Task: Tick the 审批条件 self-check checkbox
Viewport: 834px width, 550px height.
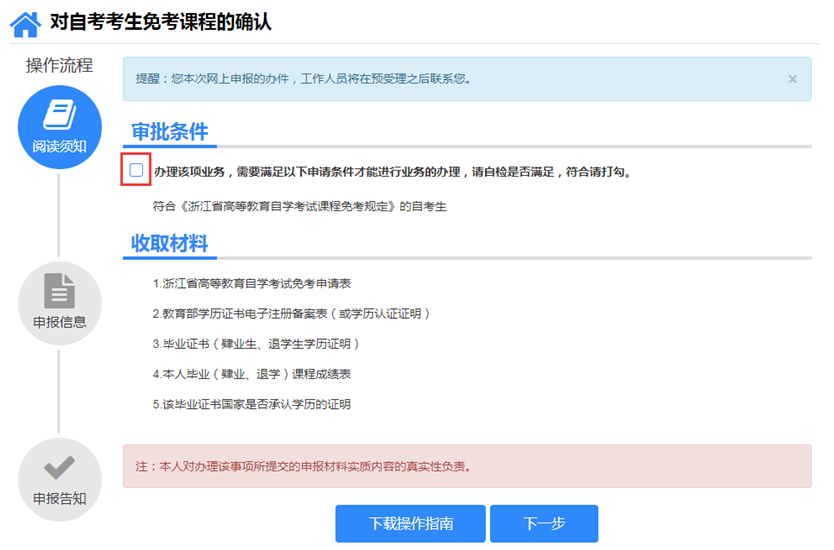Action: point(137,171)
